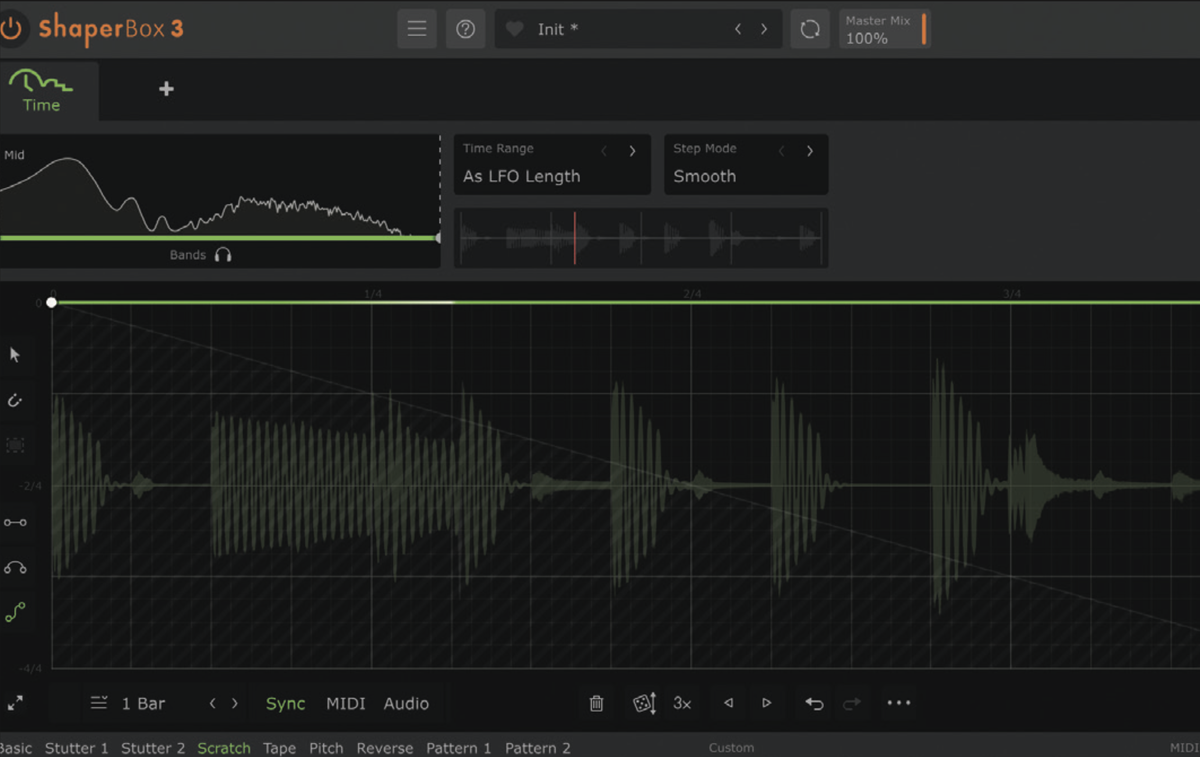Browse next Step Mode option
The image size is (1200, 757).
coord(810,150)
